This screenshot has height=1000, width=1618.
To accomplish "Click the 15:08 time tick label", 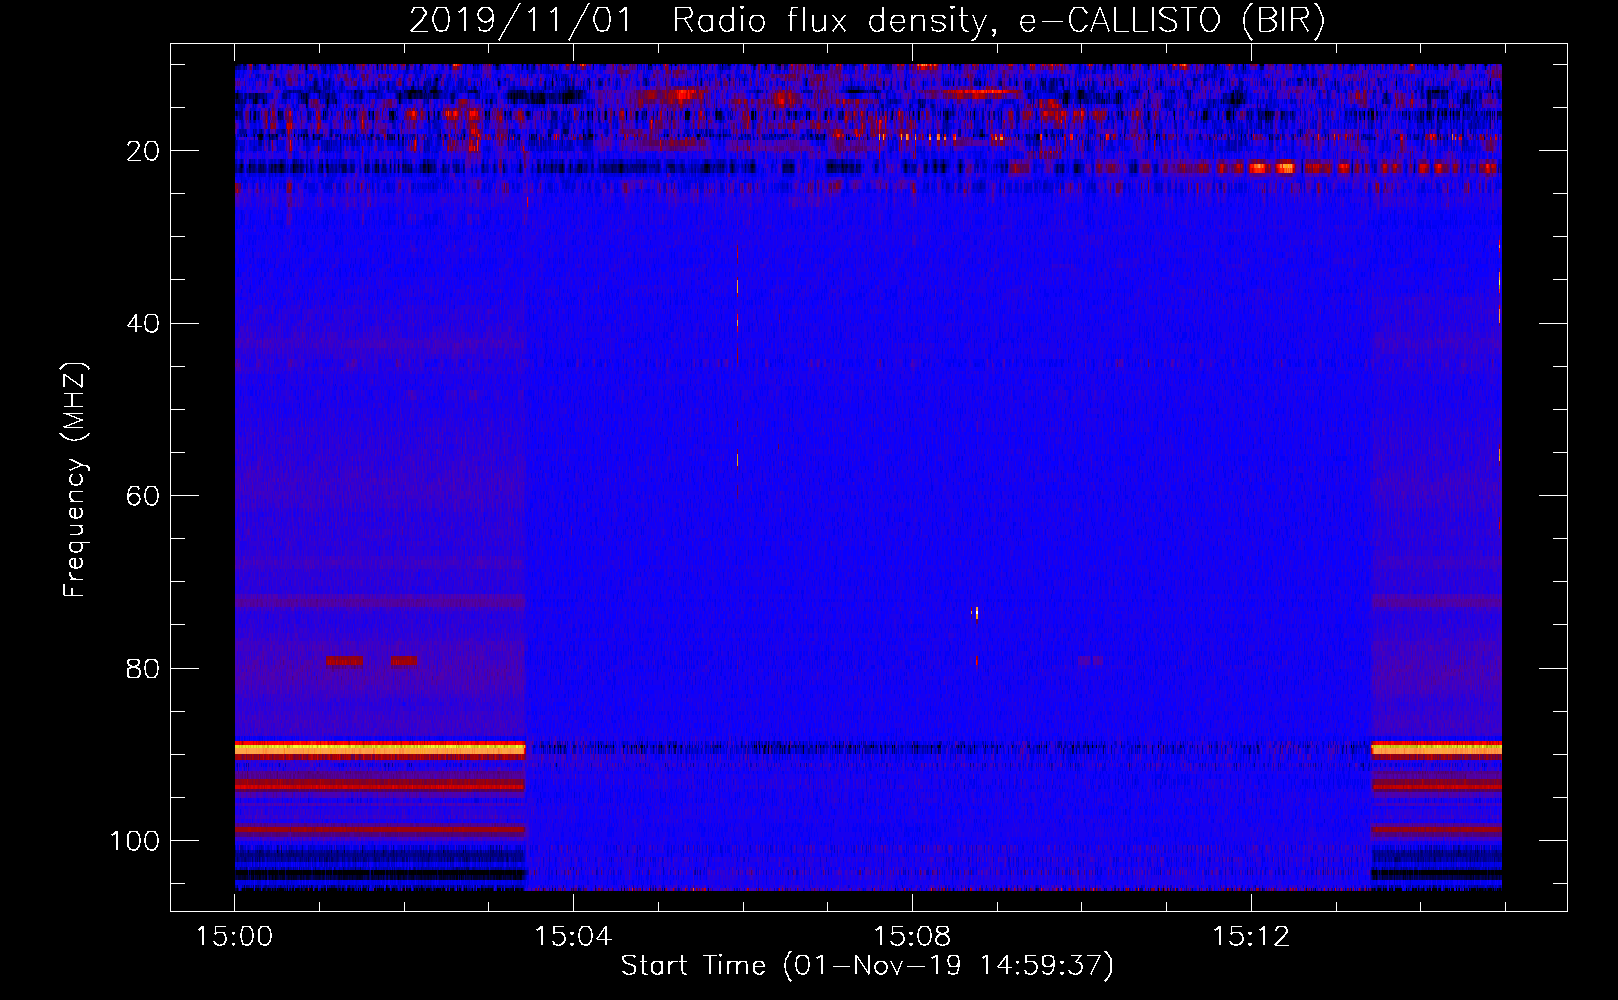I will pos(912,937).
